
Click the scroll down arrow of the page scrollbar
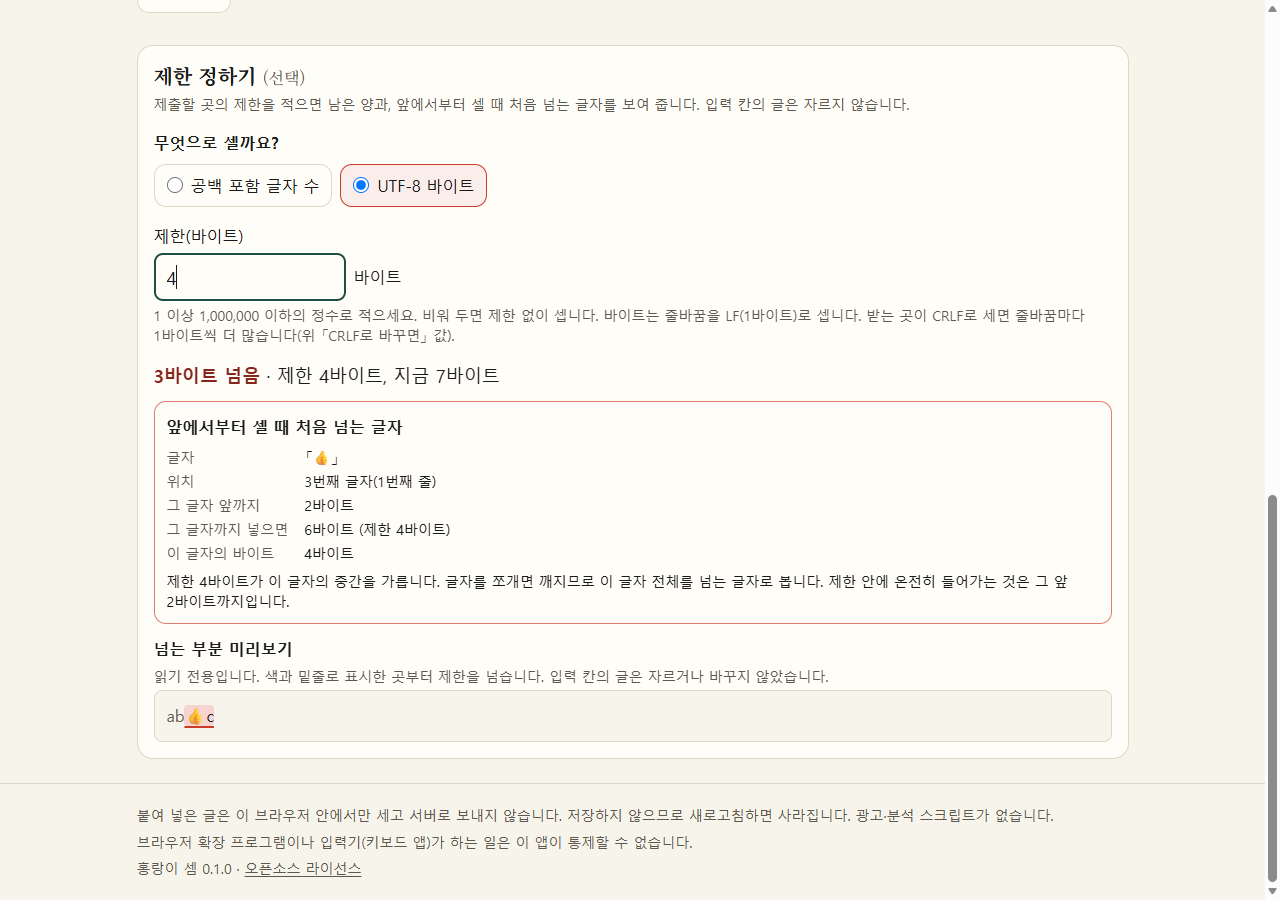(1272, 891)
